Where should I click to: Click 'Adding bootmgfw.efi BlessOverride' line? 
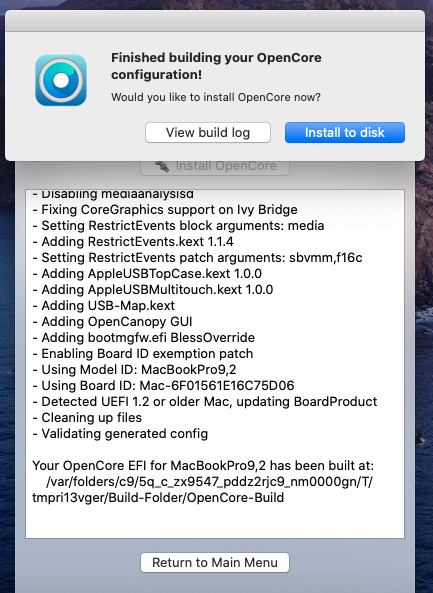[x=143, y=337]
